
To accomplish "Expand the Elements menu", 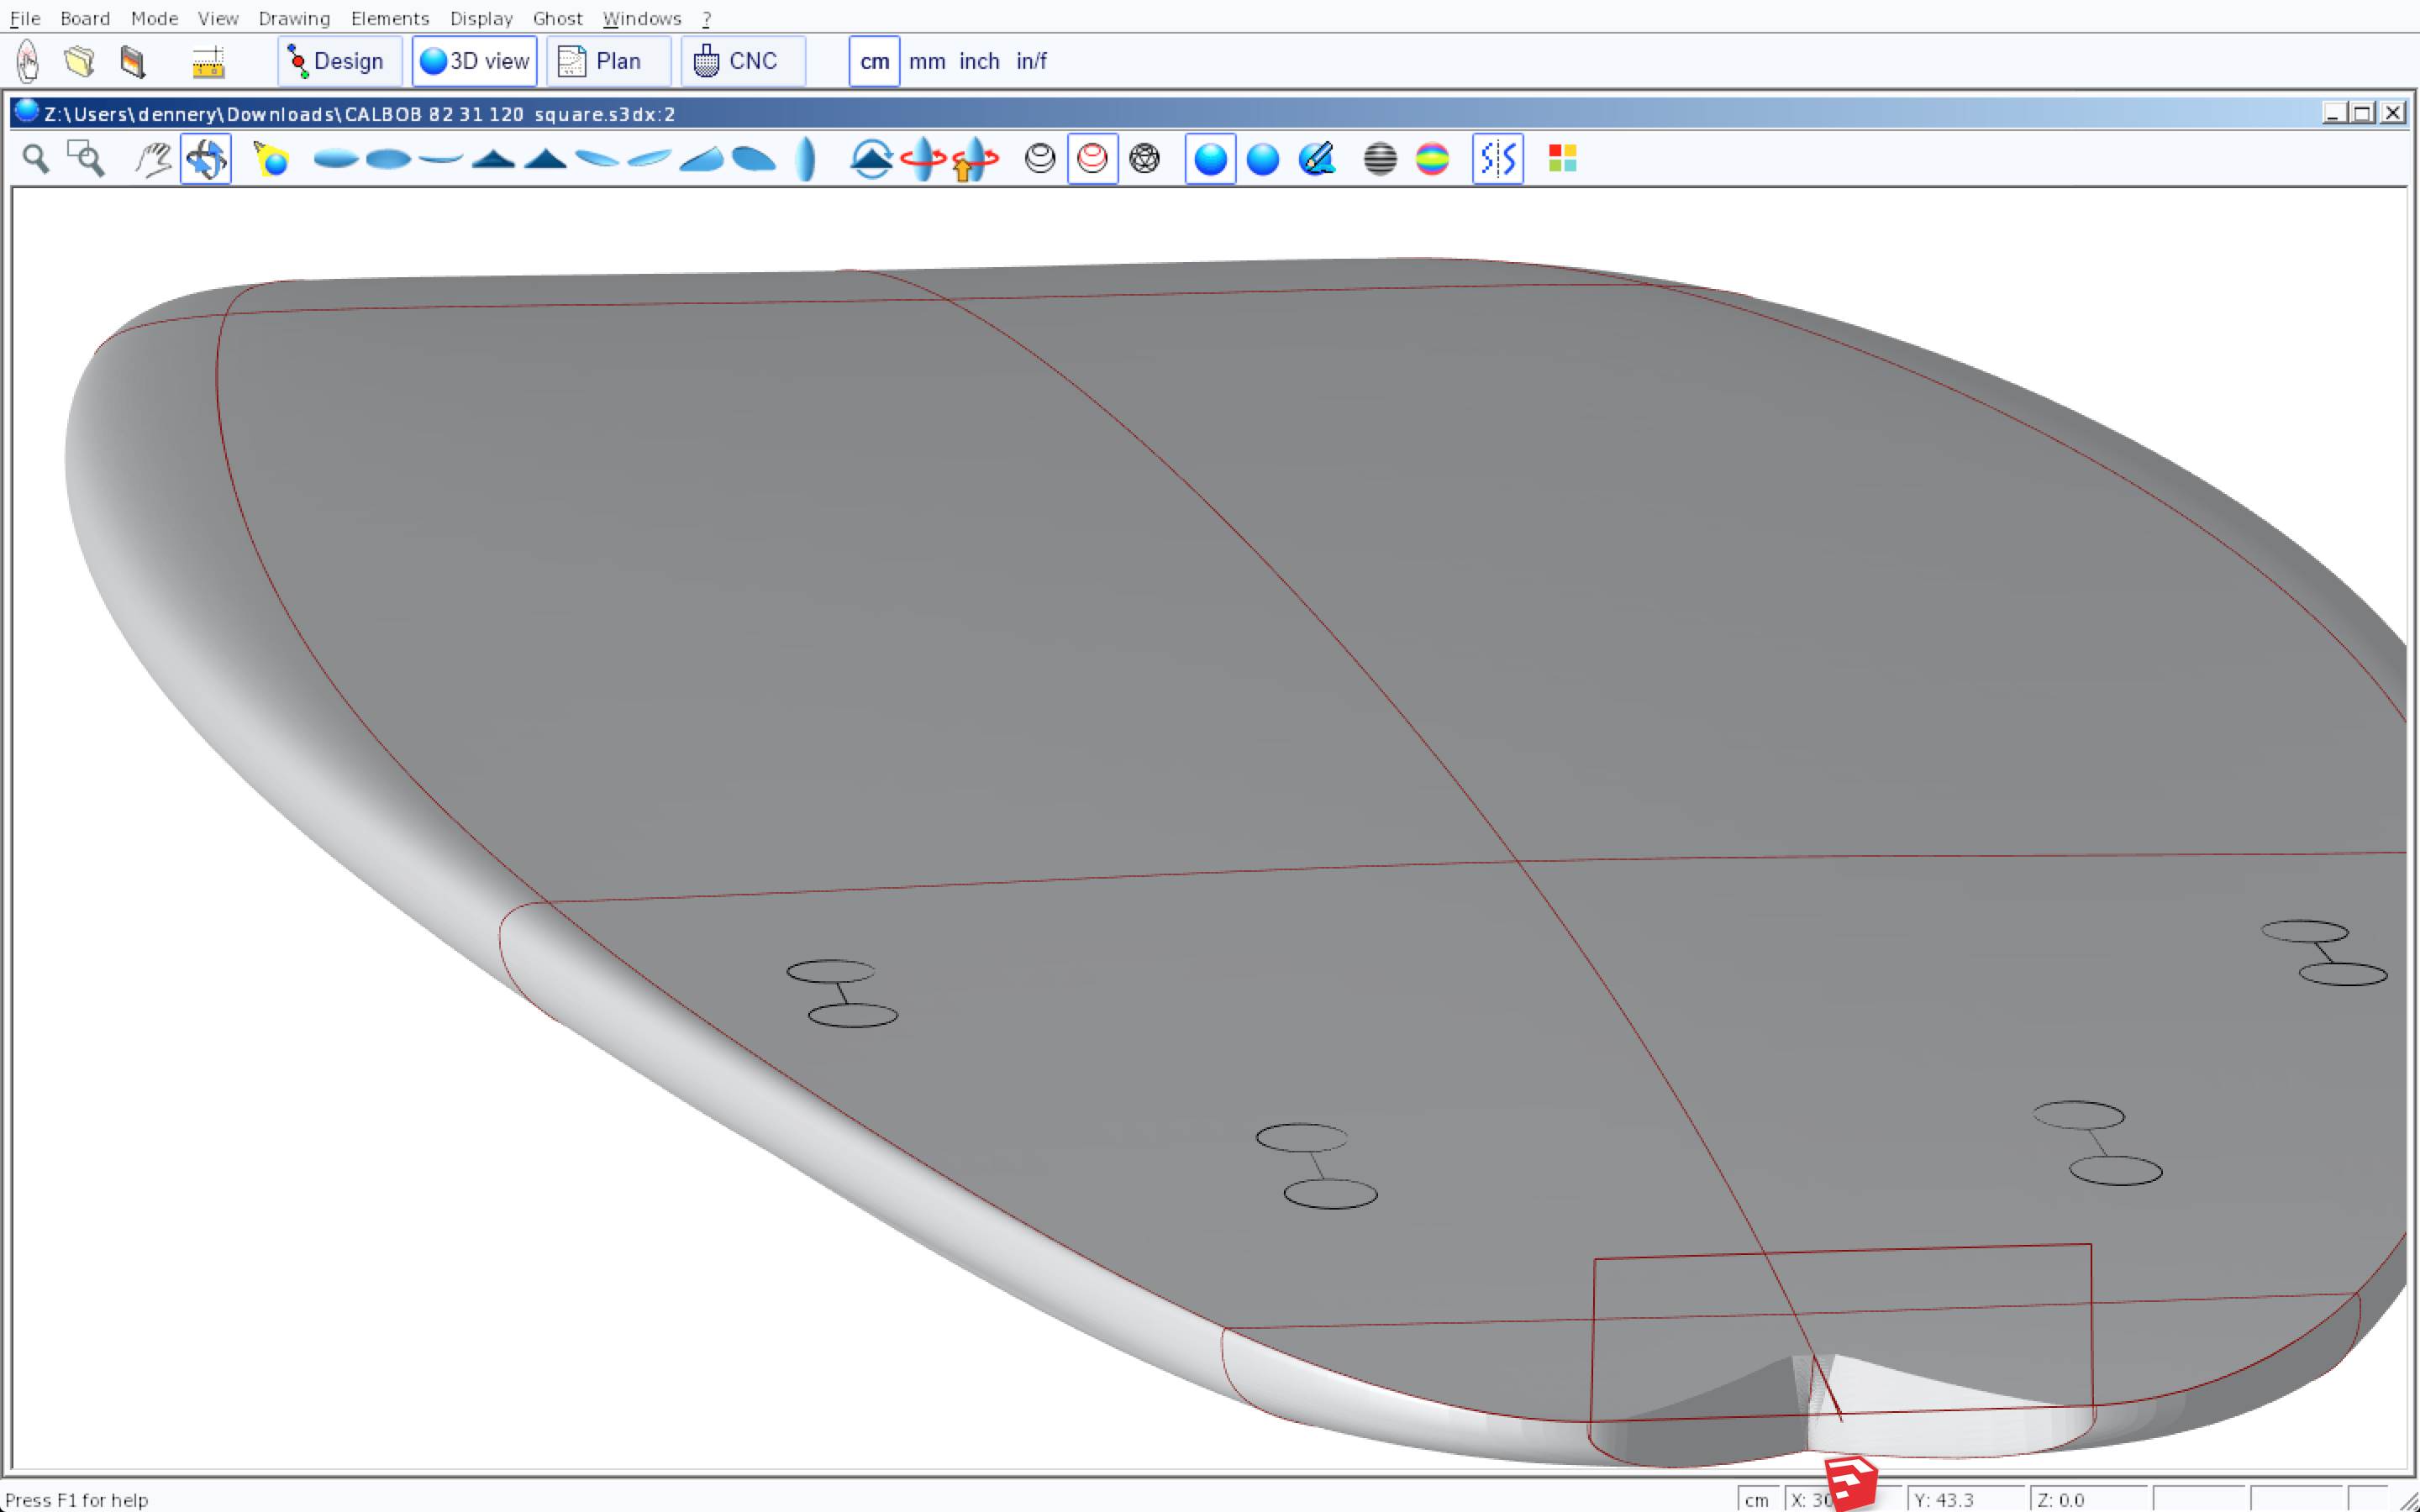I will coord(390,18).
